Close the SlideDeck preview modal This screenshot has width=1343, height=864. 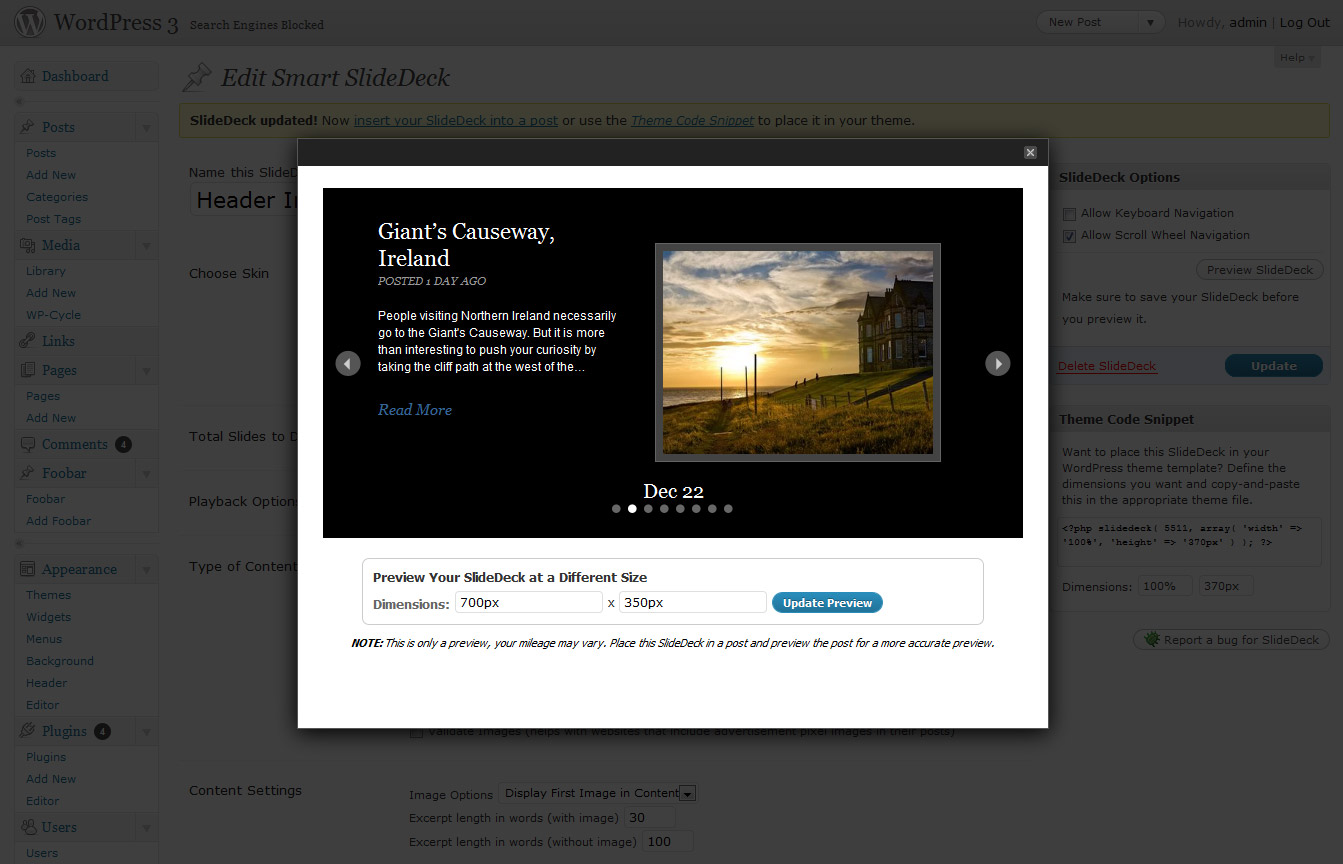(1030, 152)
